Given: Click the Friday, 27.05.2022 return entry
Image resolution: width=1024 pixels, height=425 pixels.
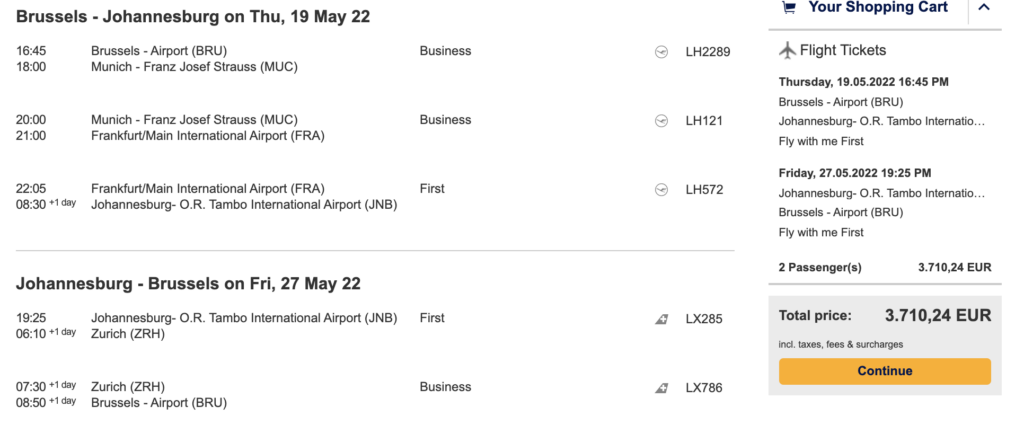Looking at the screenshot, I should coord(854,173).
